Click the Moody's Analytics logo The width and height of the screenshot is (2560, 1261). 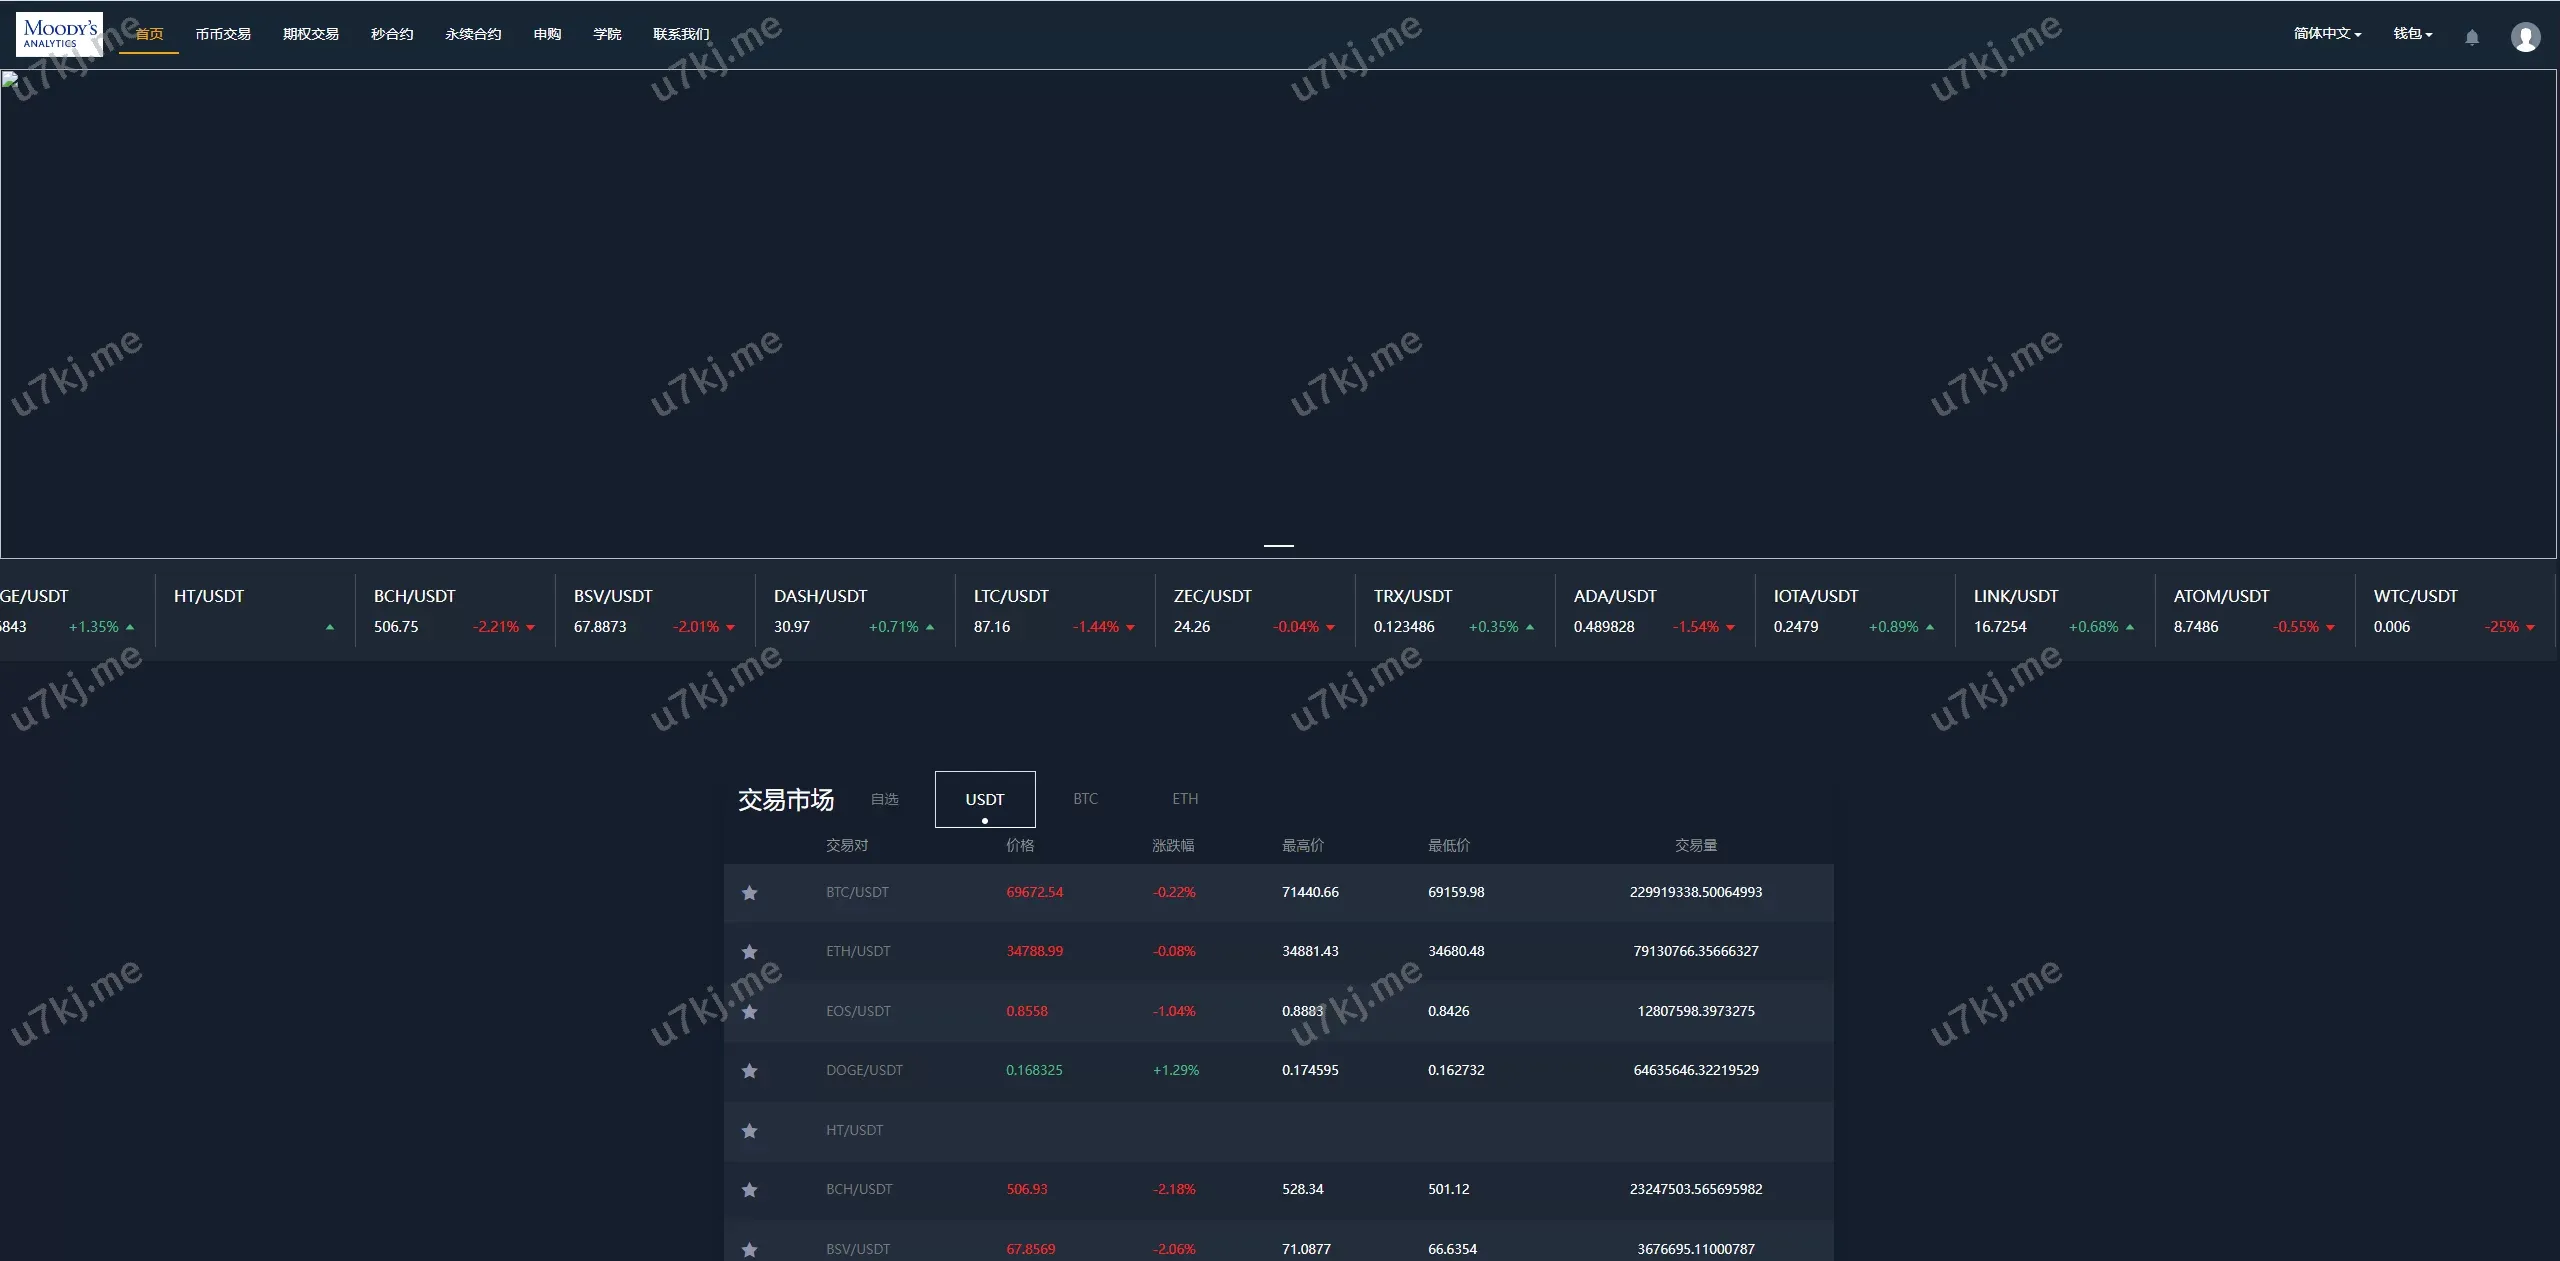pyautogui.click(x=59, y=34)
